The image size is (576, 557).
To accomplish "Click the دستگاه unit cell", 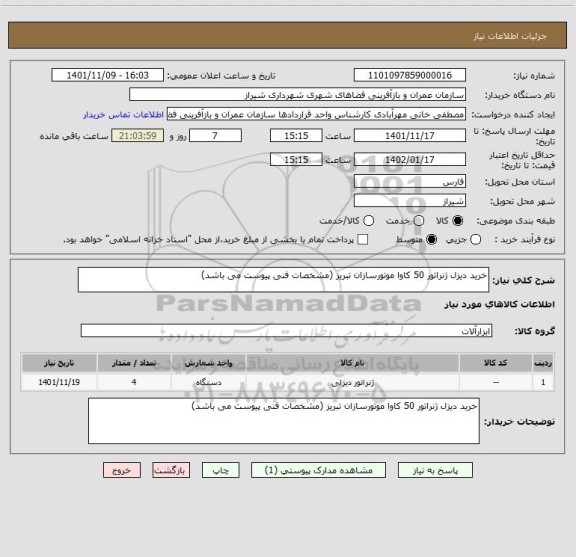I will pyautogui.click(x=208, y=382).
